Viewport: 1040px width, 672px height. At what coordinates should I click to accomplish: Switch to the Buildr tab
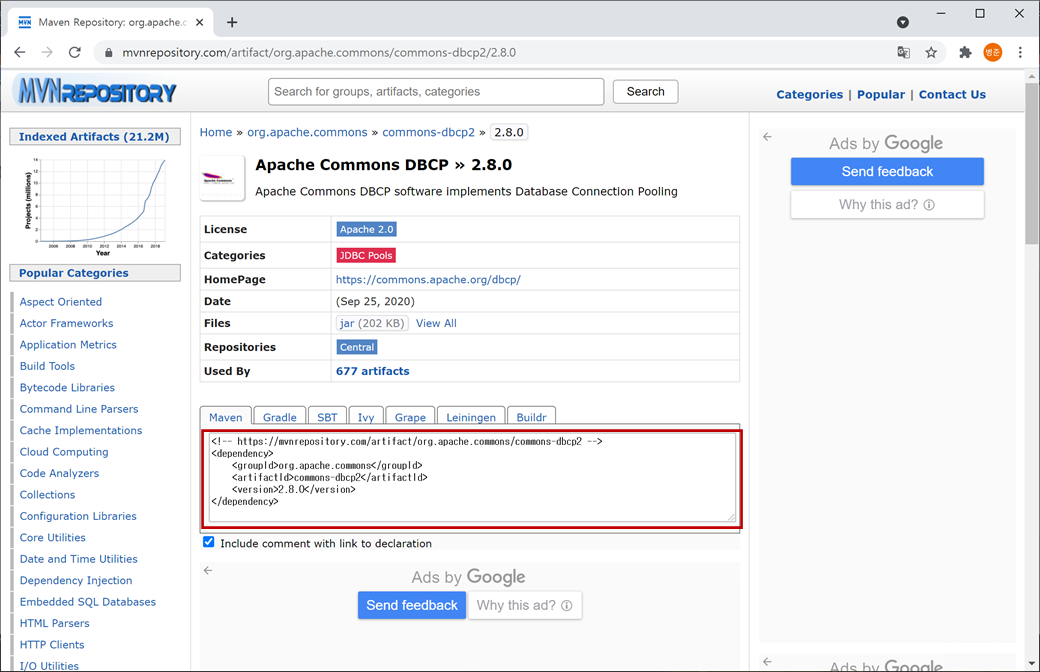[531, 417]
